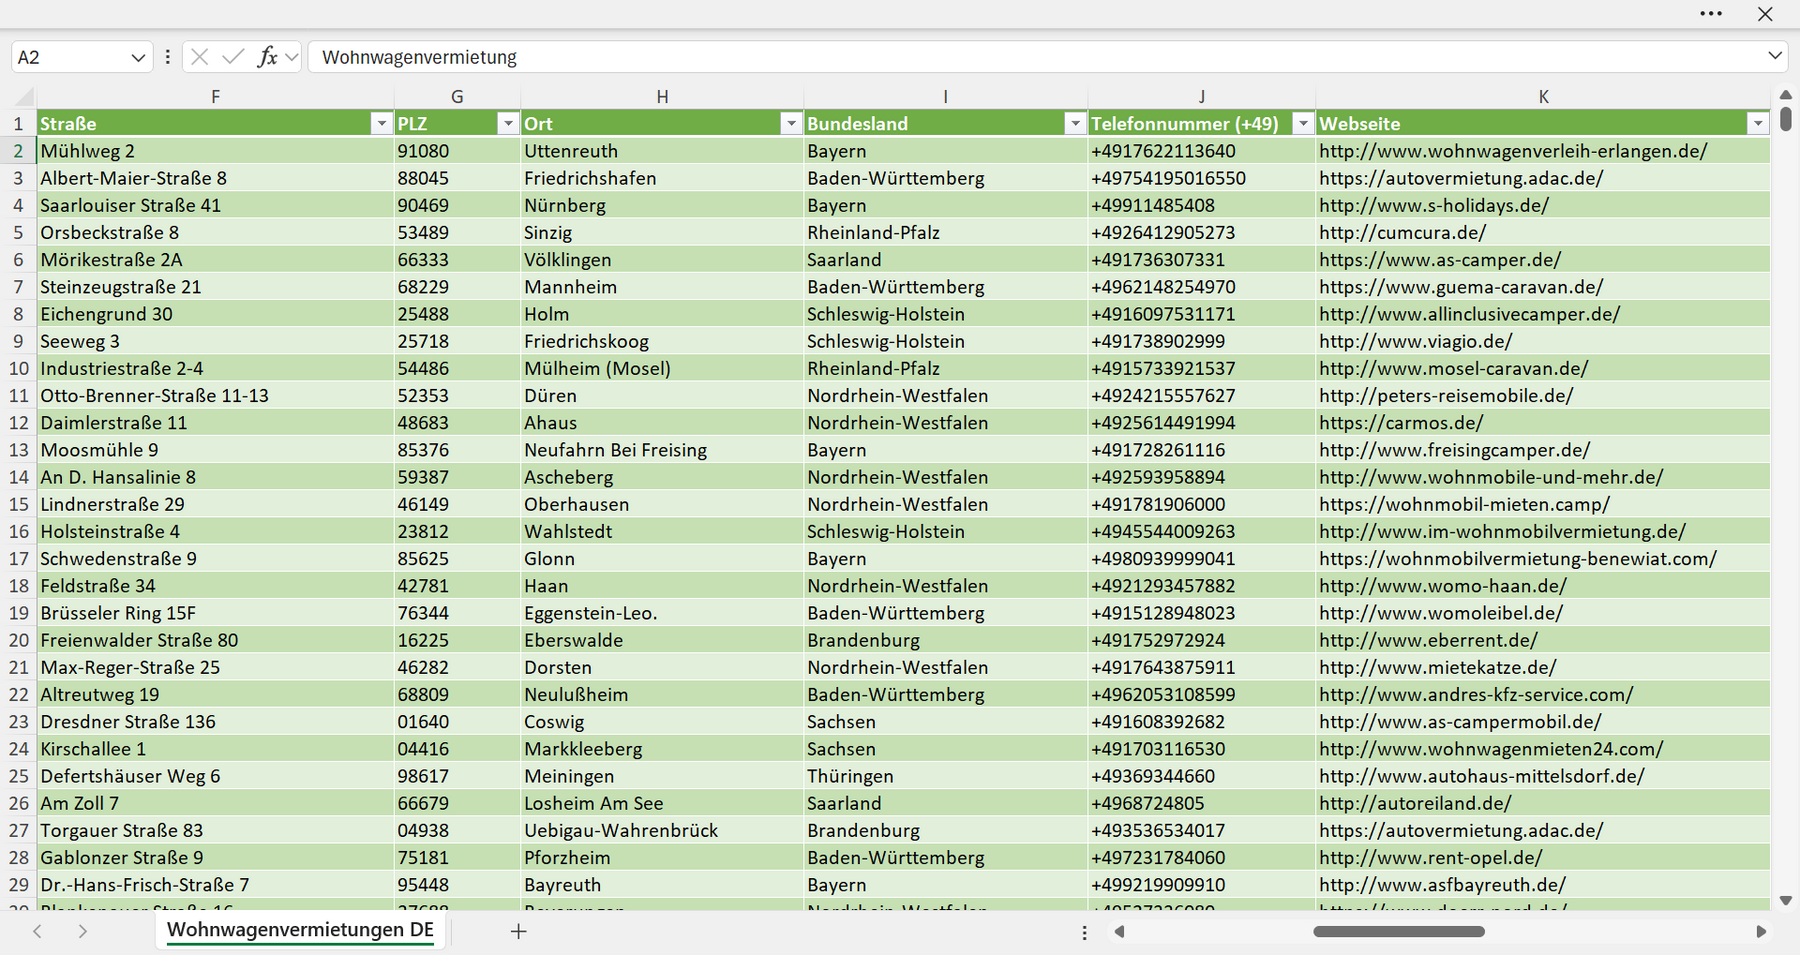Open the Bundesland column filter dropdown
The width and height of the screenshot is (1800, 955).
pyautogui.click(x=1075, y=123)
